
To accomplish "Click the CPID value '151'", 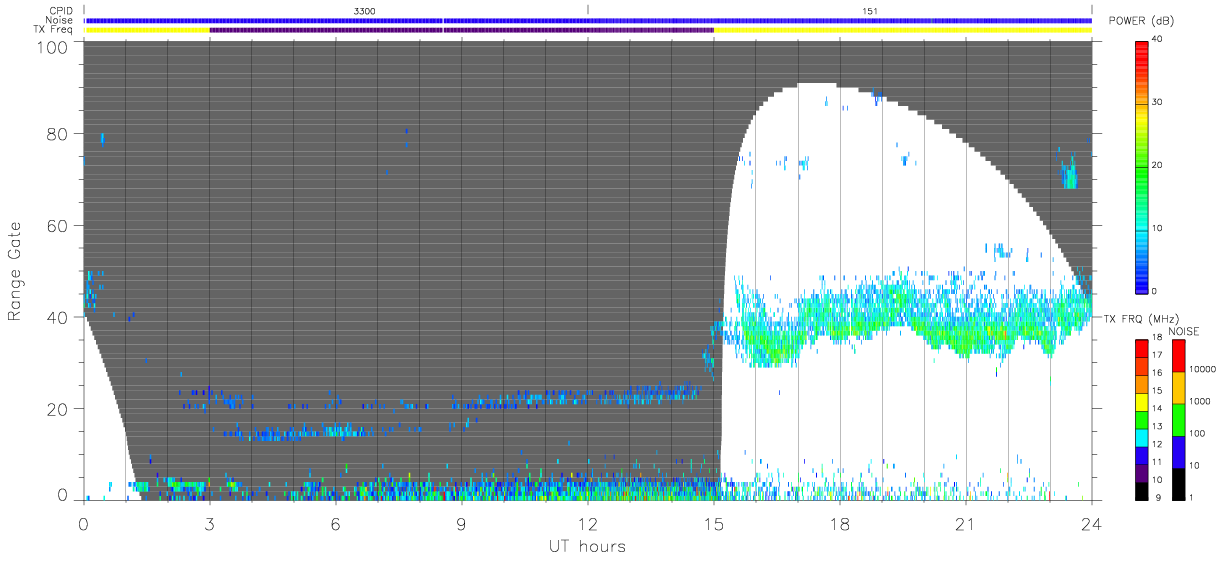I will [870, 10].
